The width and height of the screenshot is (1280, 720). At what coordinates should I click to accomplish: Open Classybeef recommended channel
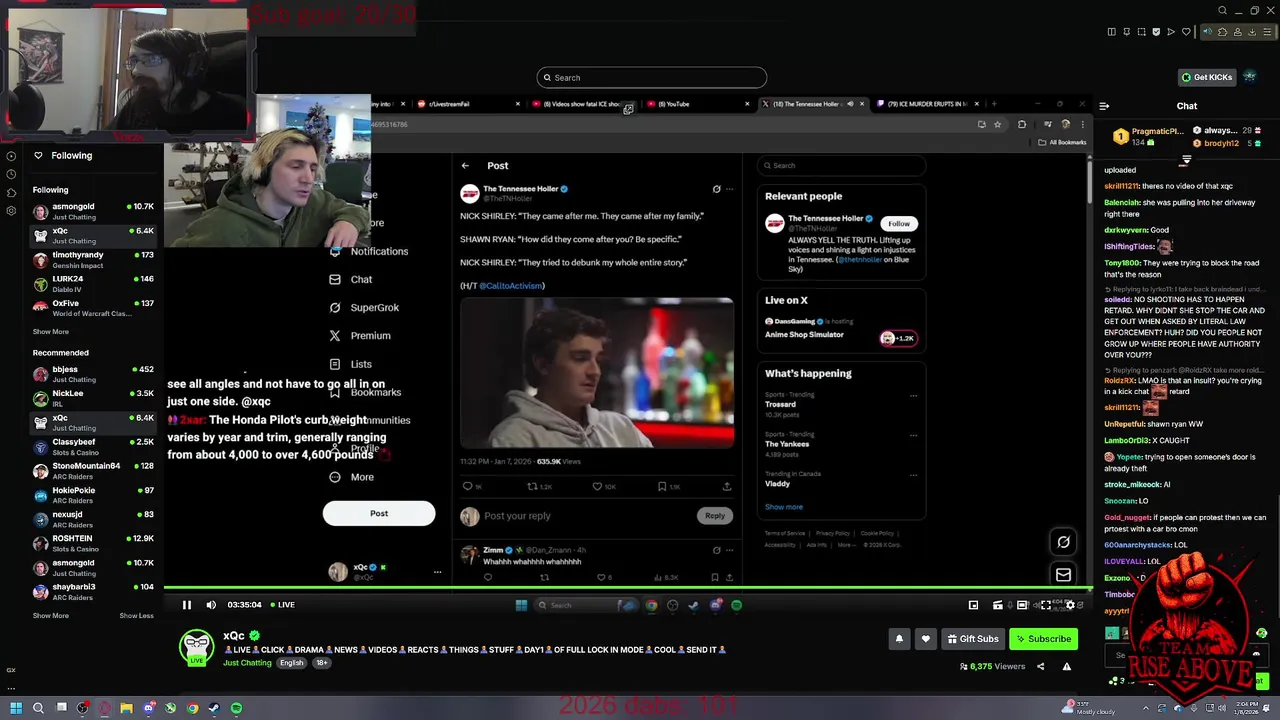[92, 446]
